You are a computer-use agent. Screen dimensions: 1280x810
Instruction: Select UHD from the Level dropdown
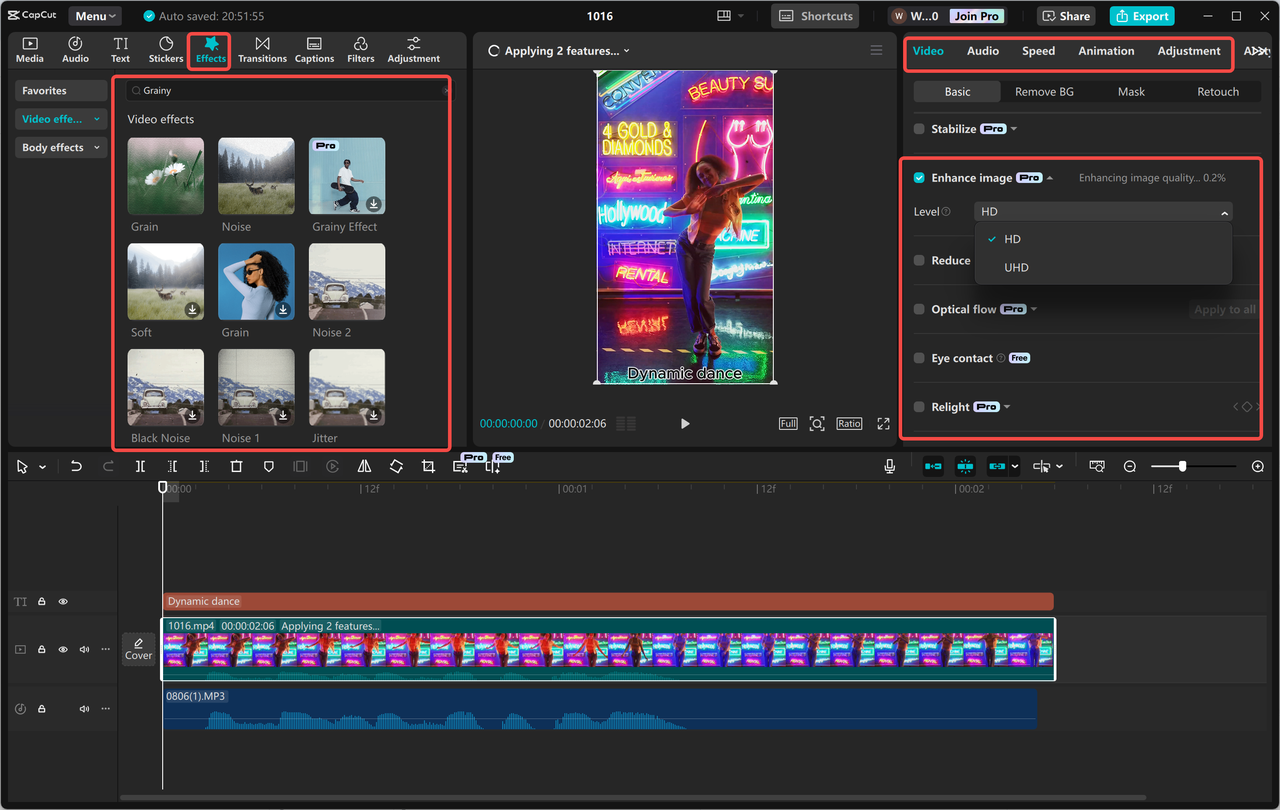pos(1016,268)
